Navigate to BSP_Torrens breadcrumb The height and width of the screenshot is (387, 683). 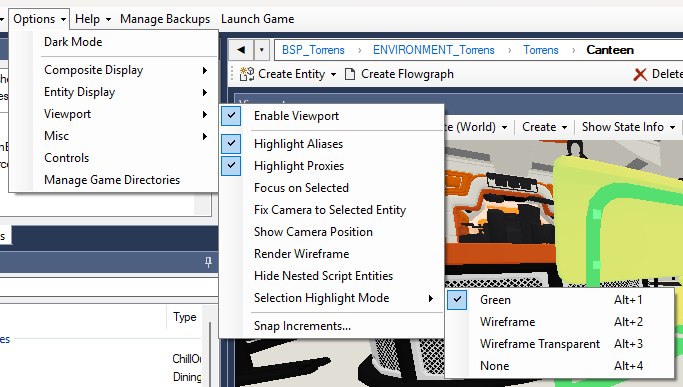(x=313, y=50)
